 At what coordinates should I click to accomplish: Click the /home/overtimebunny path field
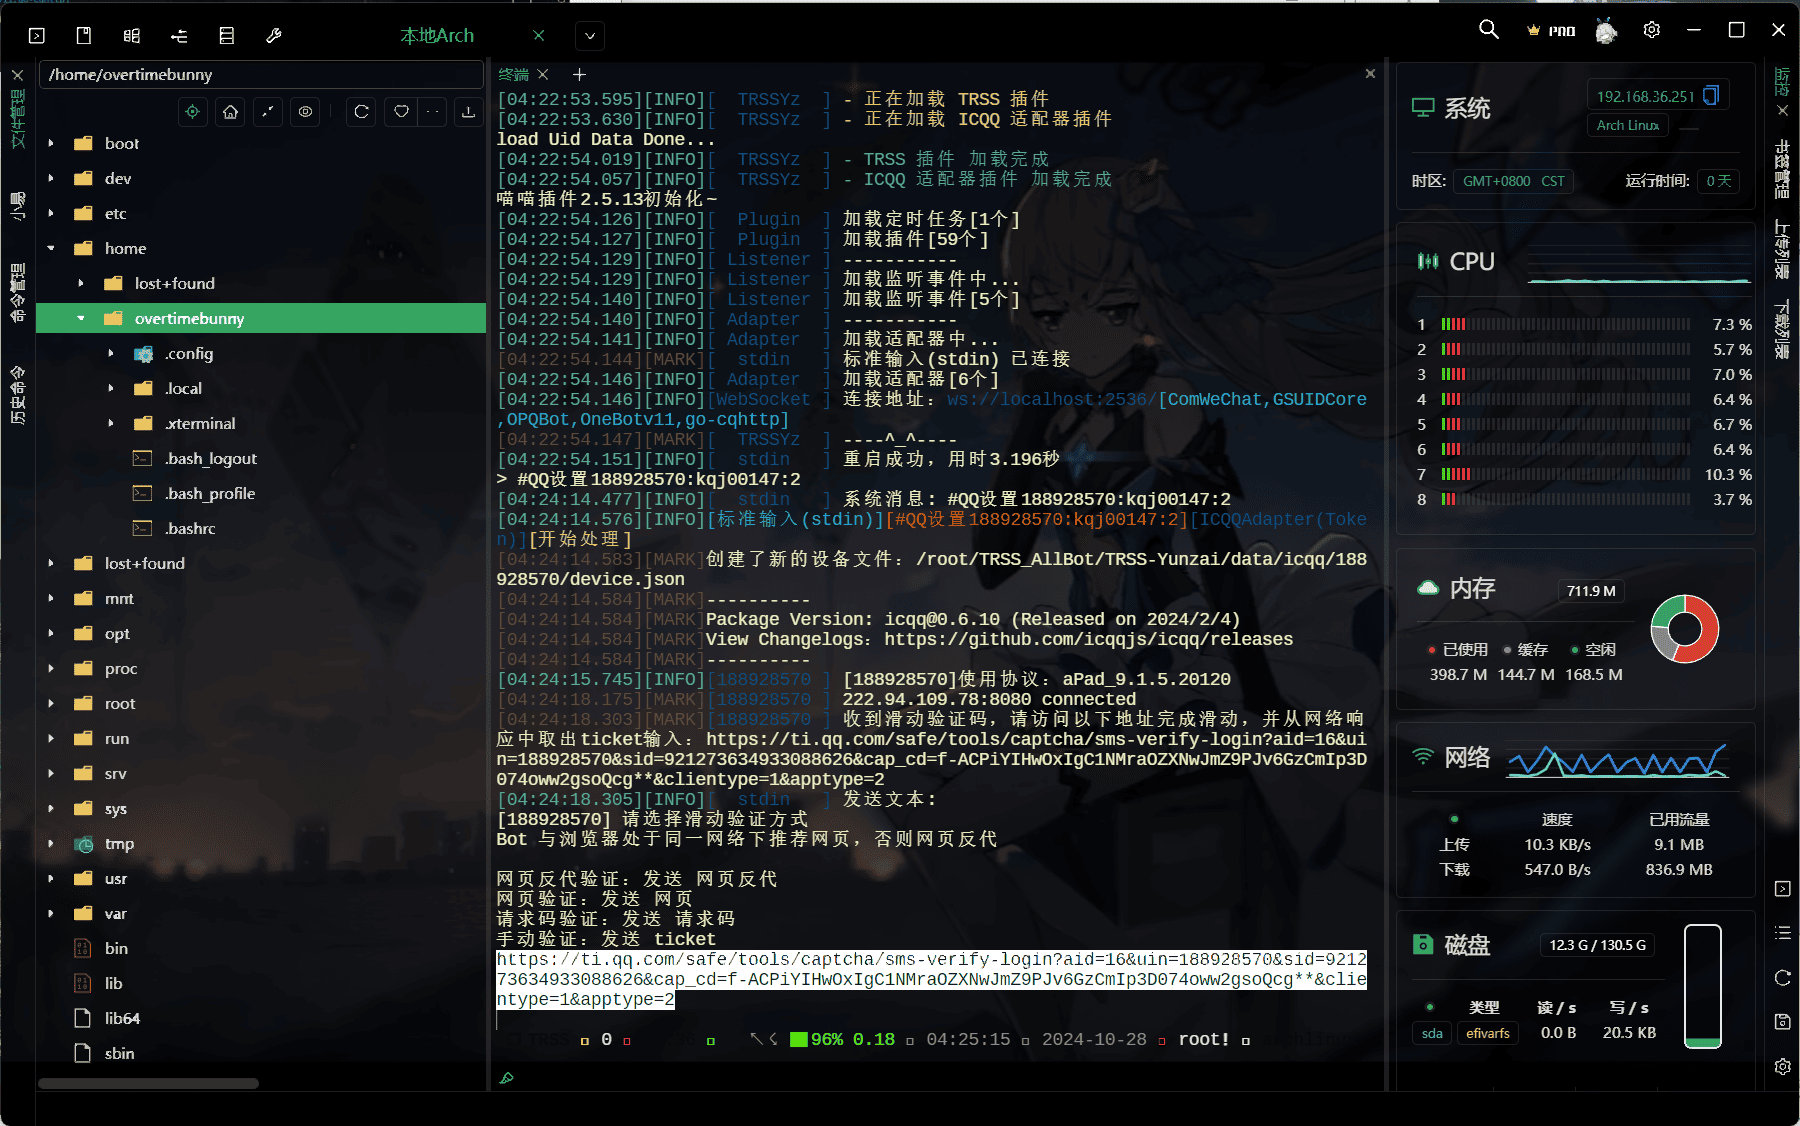260,75
